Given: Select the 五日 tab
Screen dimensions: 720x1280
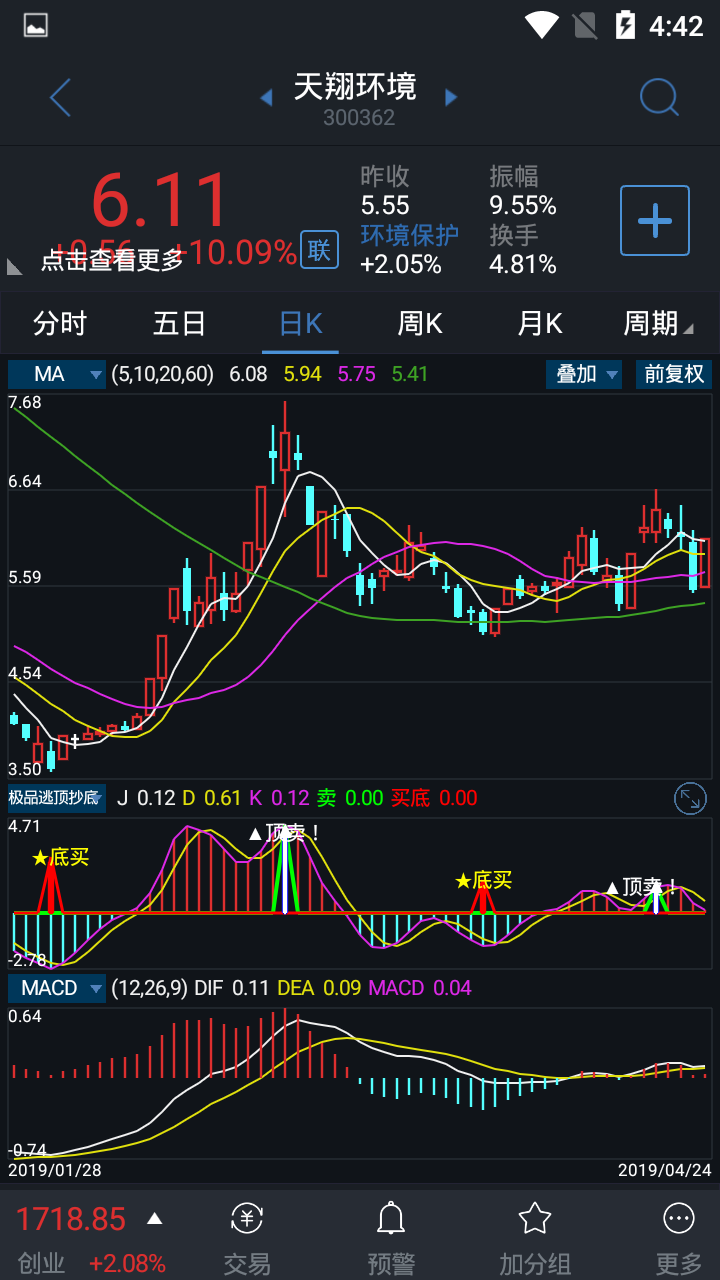Looking at the screenshot, I should coord(180,323).
